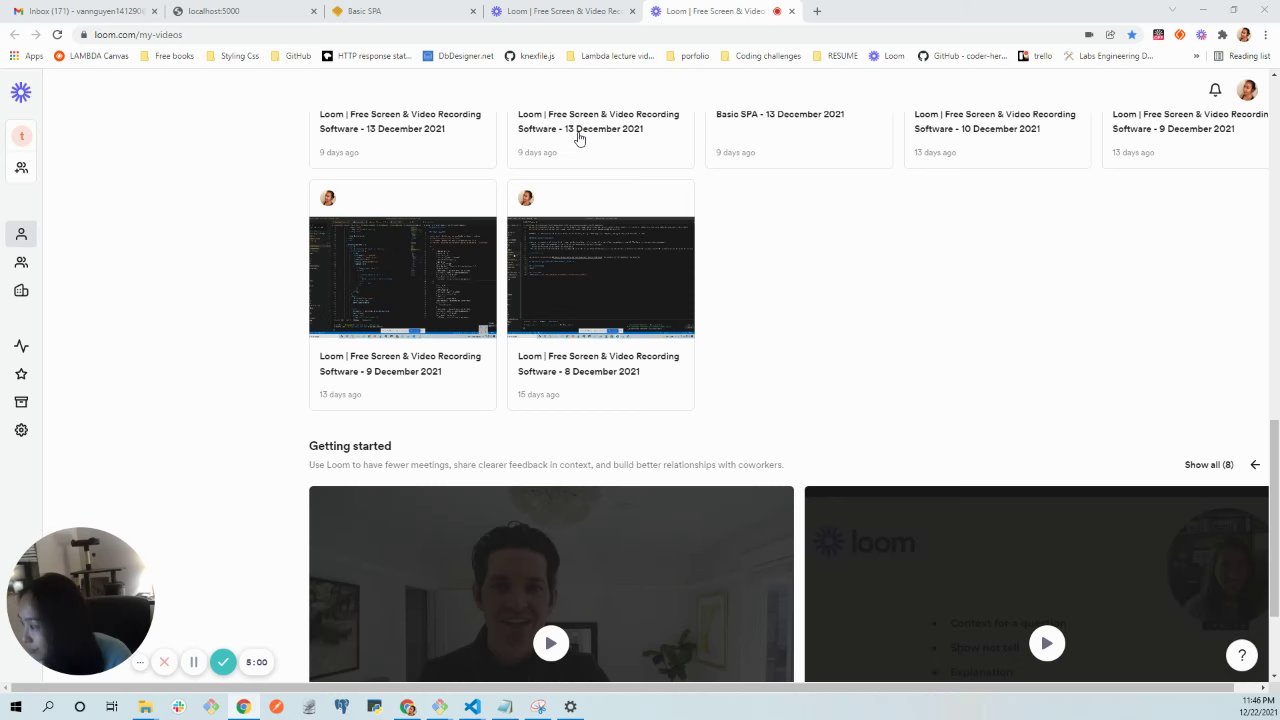Click the left arrow next to Show all

(x=1255, y=465)
